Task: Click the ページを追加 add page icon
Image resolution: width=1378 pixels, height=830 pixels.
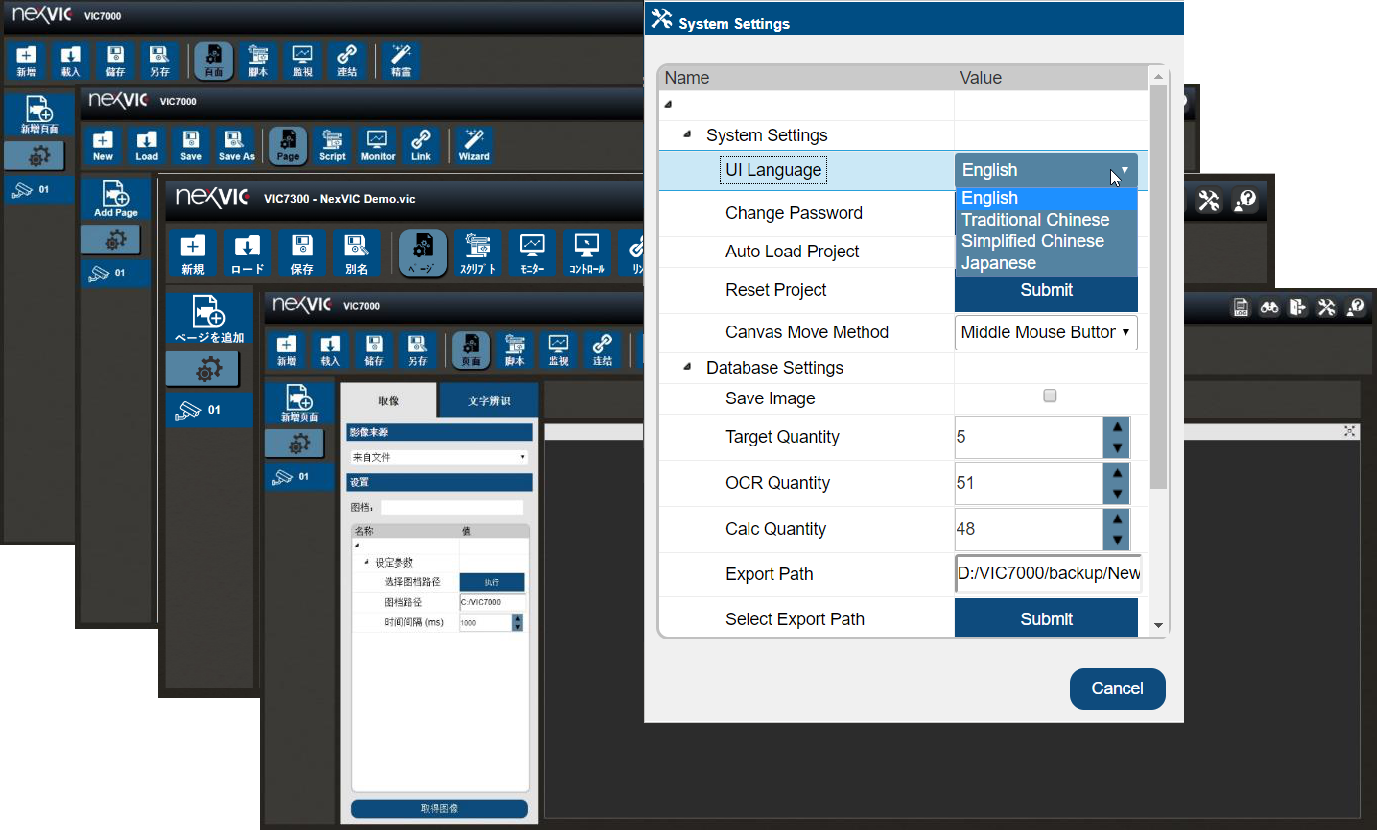Action: tap(209, 319)
